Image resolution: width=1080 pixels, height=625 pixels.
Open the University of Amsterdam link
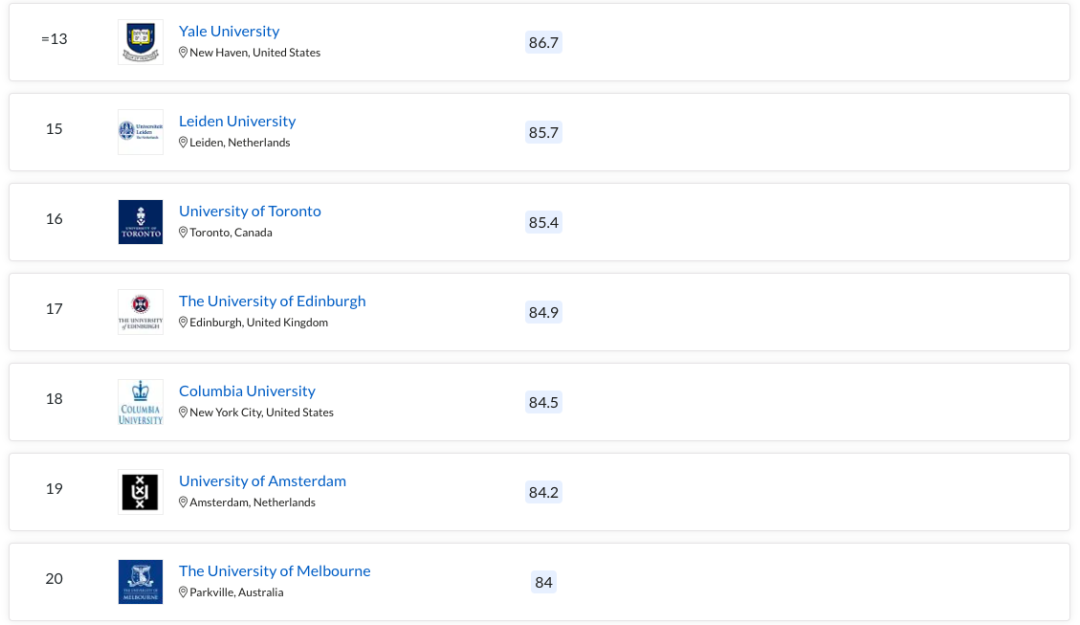262,481
